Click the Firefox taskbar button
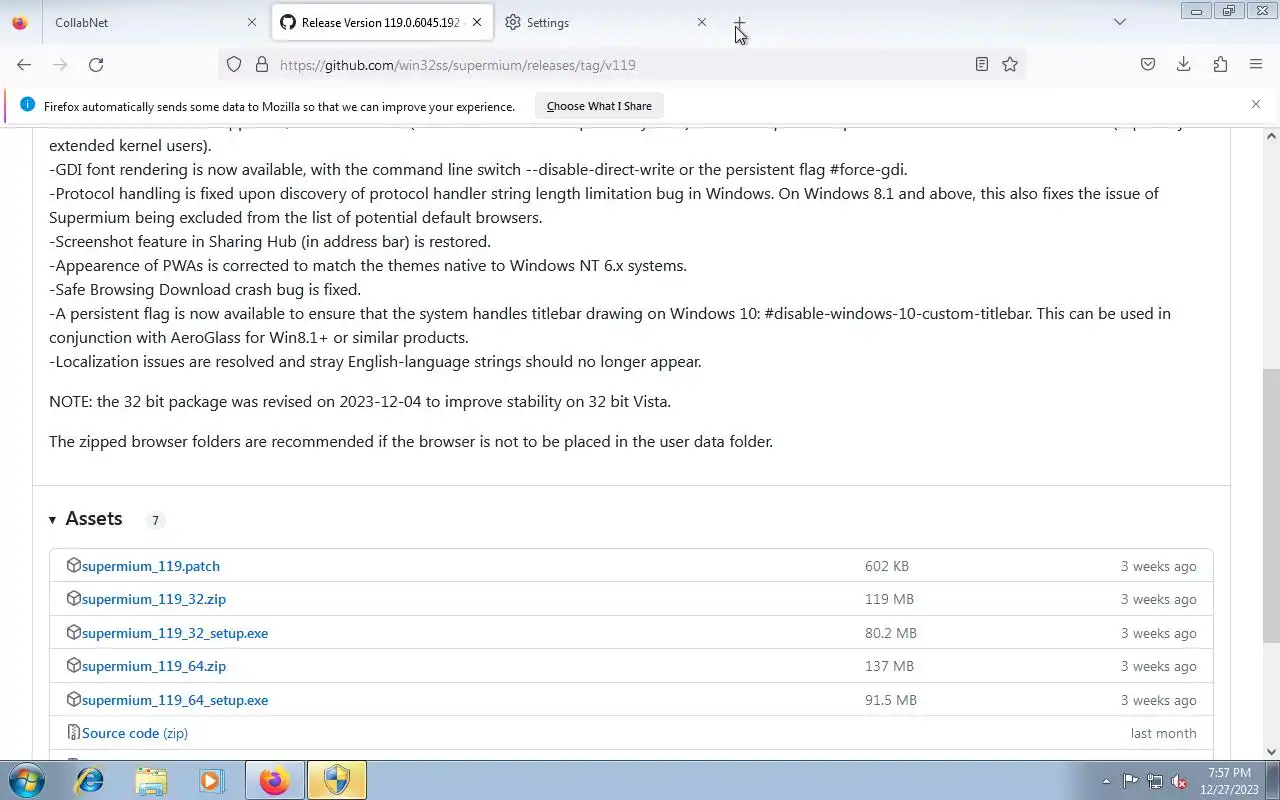The height and width of the screenshot is (800, 1280). pyautogui.click(x=274, y=780)
